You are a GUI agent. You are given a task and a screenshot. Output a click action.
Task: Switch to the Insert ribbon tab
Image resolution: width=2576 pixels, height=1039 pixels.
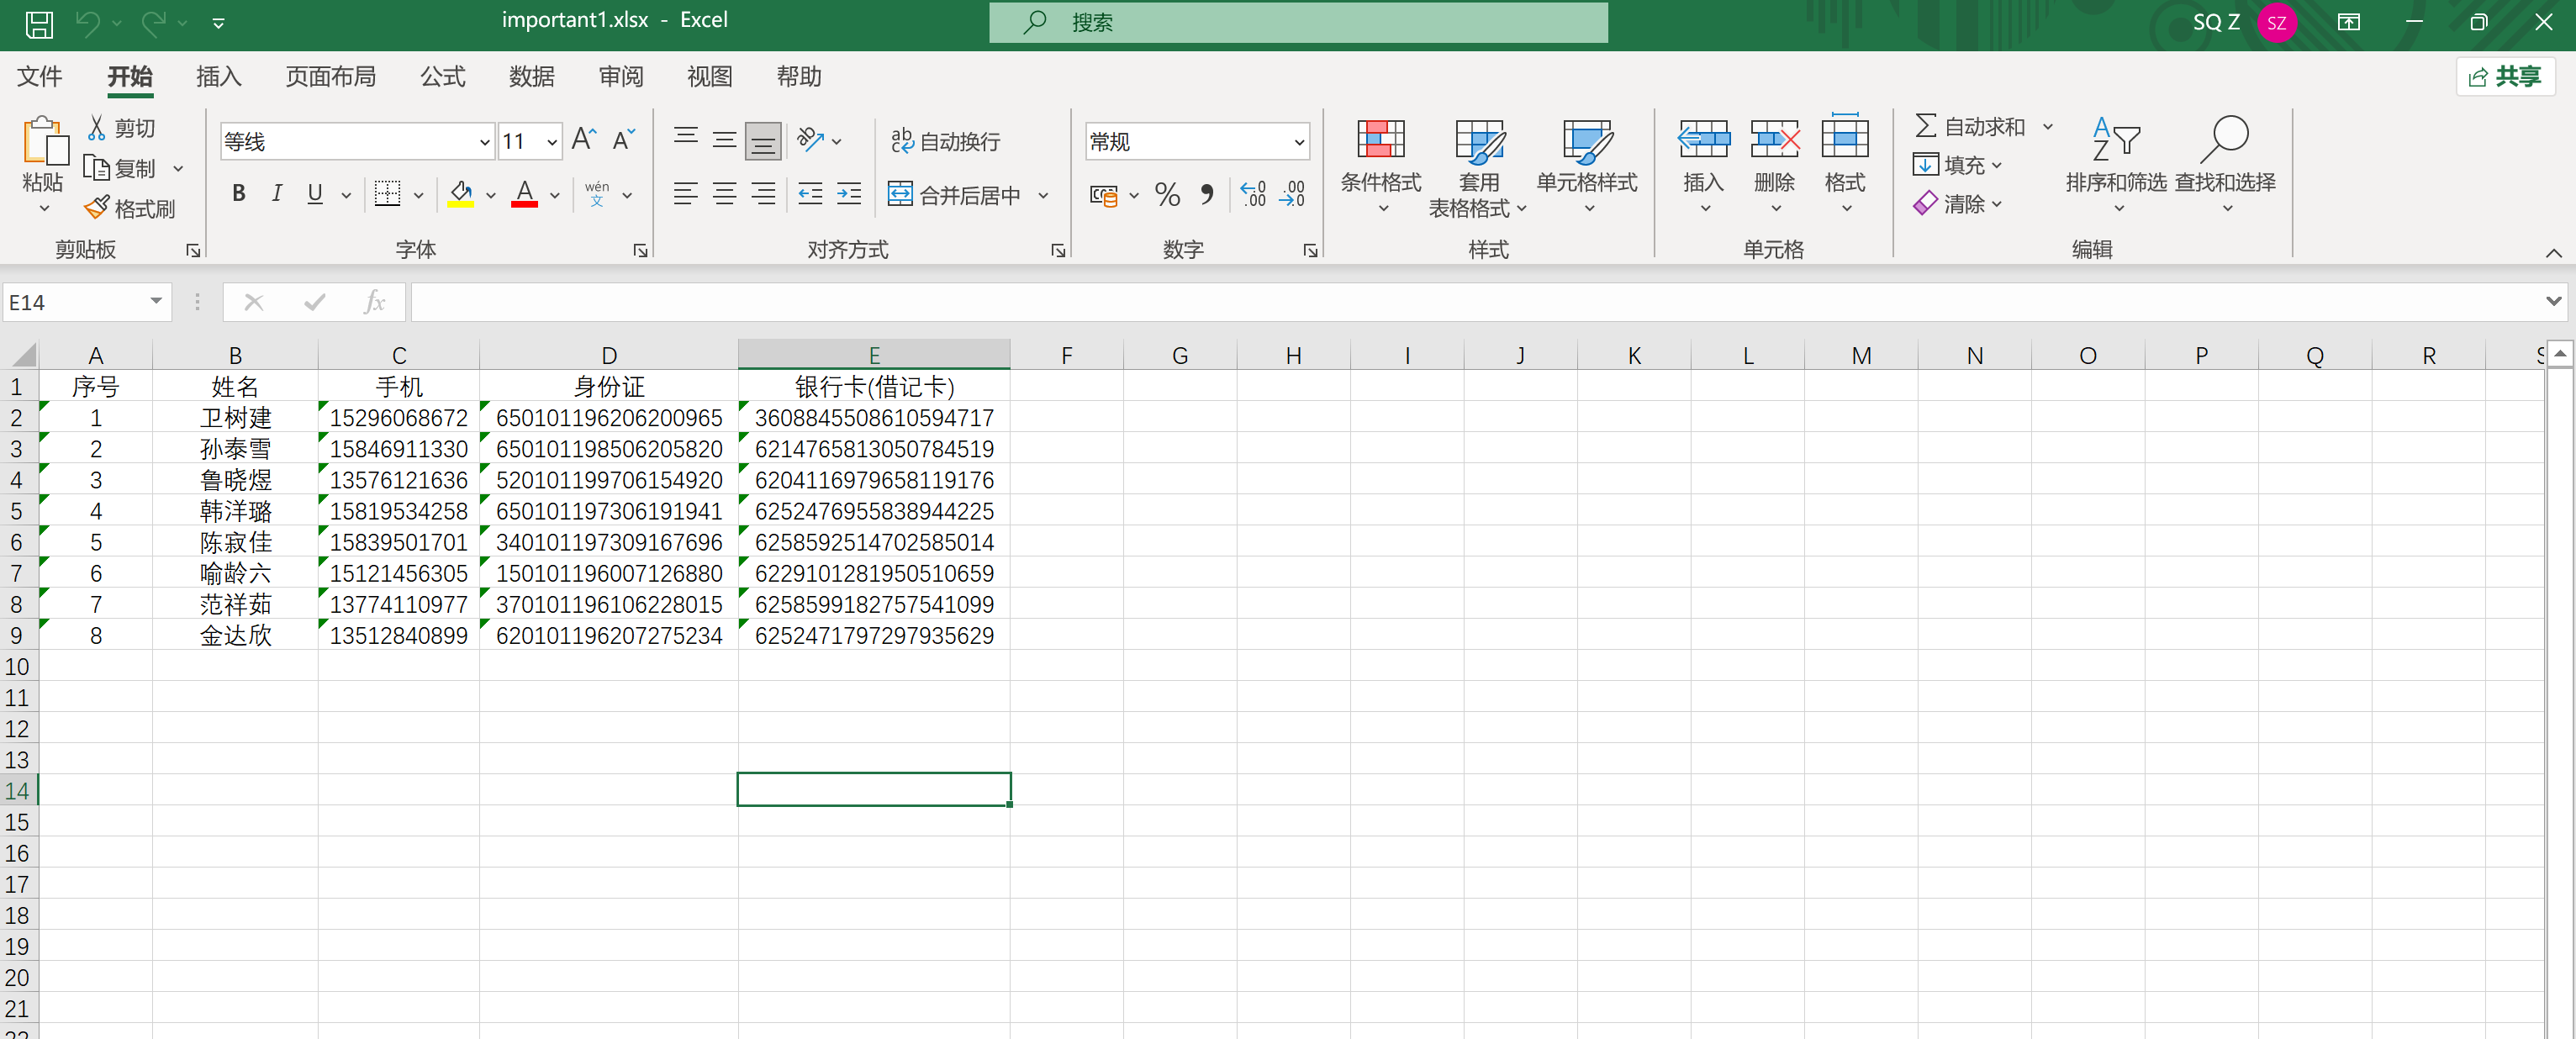pyautogui.click(x=218, y=77)
